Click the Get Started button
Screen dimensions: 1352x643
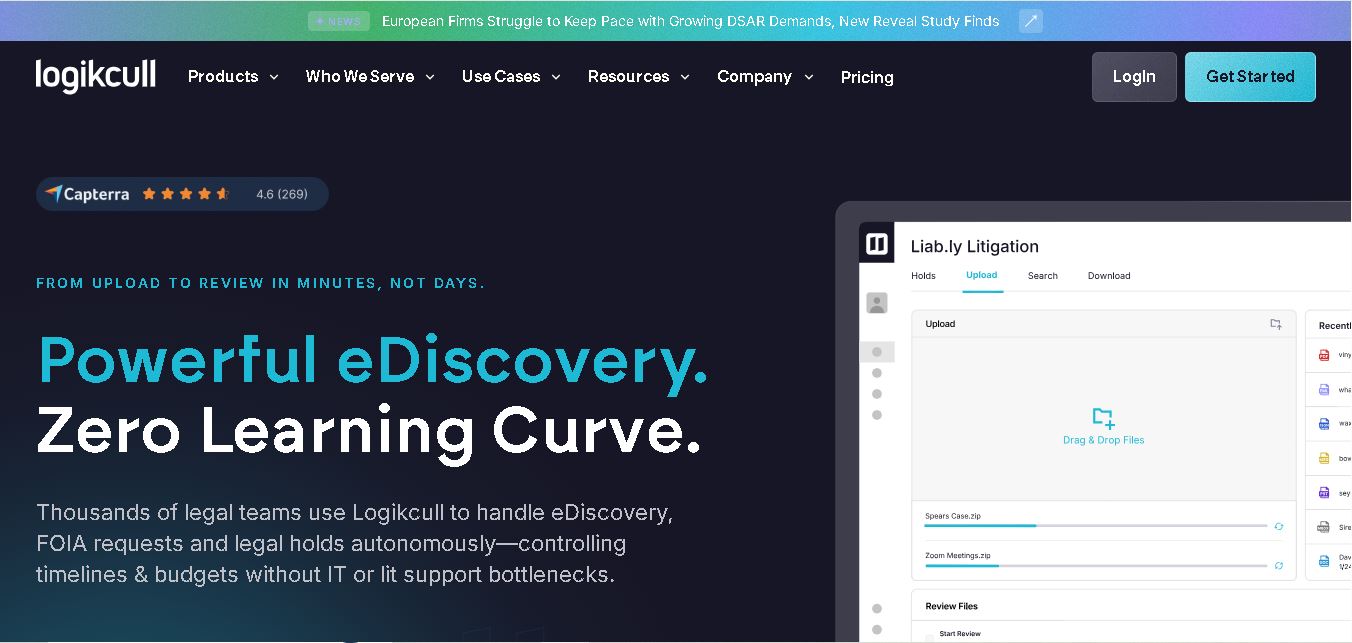(x=1250, y=77)
